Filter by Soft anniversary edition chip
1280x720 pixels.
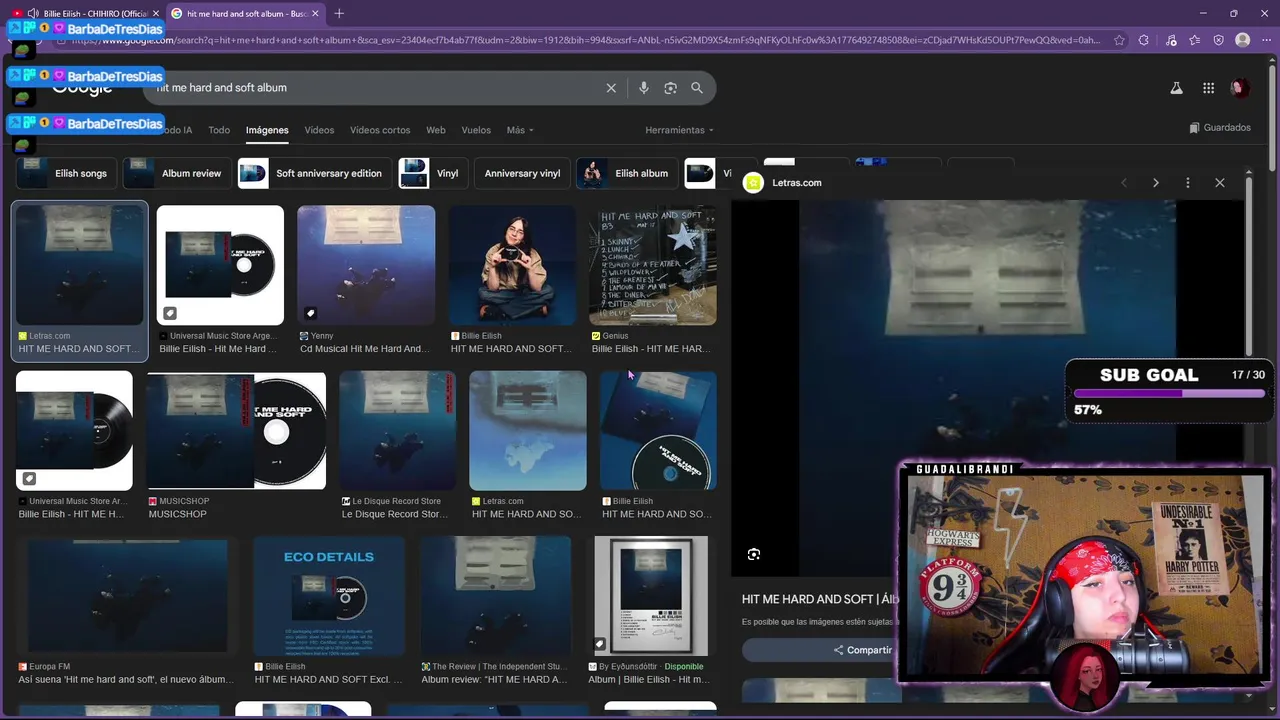314,173
